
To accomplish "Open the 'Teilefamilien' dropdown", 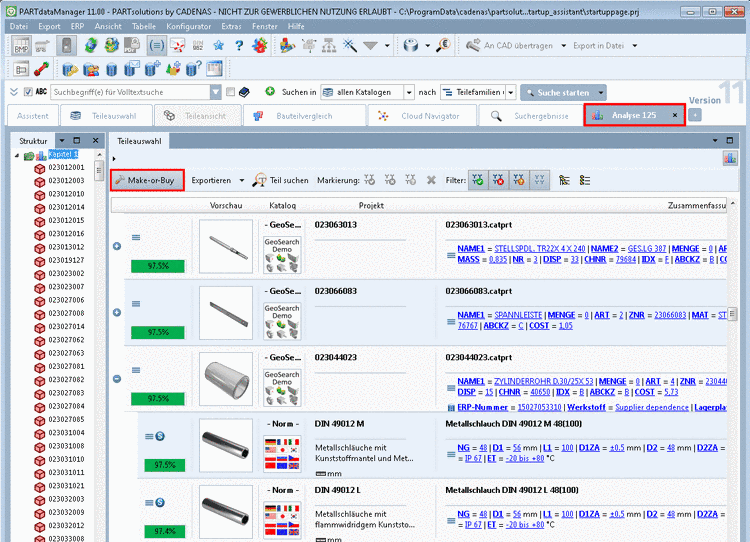I will 511,92.
